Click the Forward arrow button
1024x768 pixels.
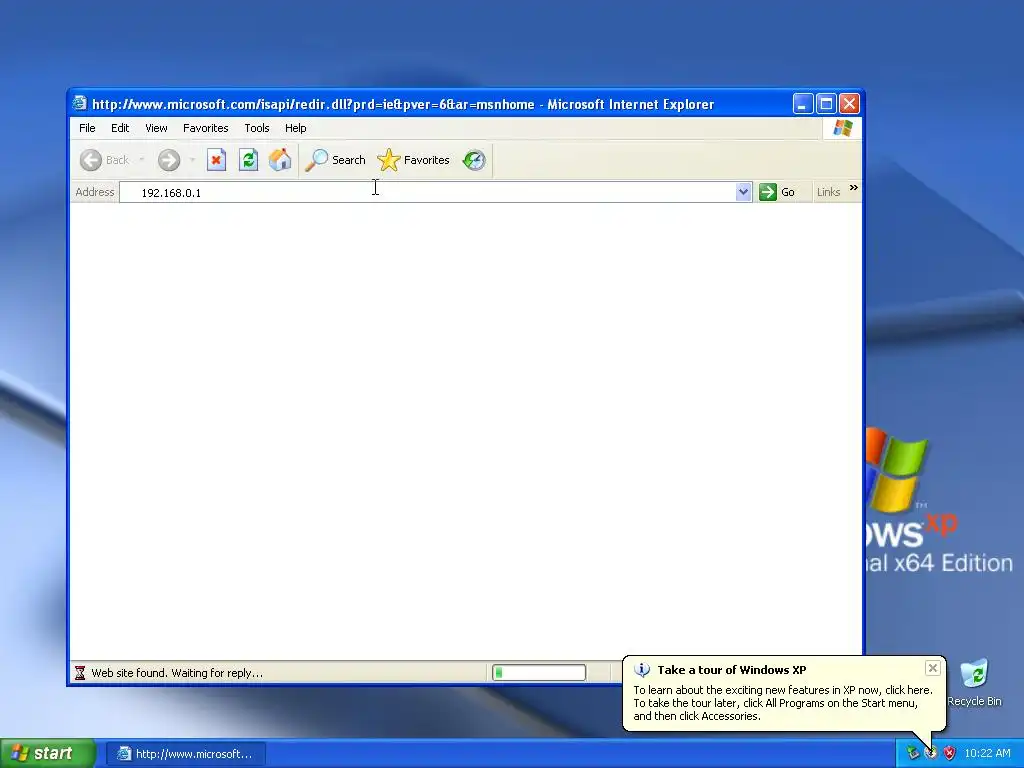click(x=169, y=160)
